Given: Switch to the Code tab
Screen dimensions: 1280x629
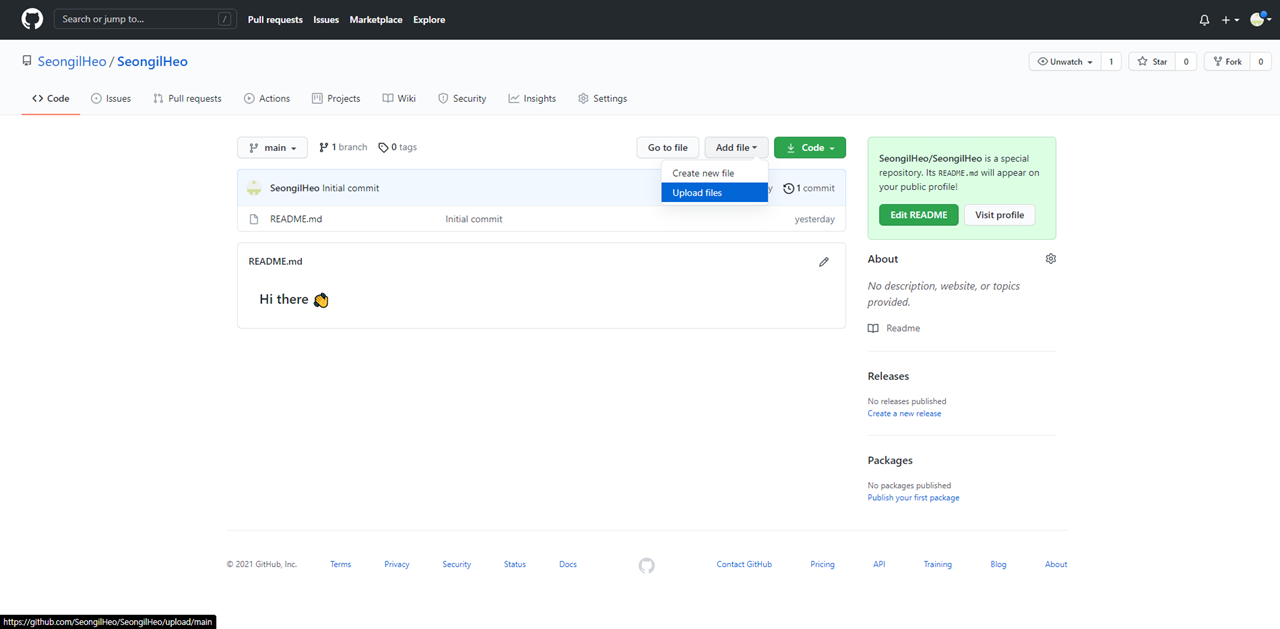Looking at the screenshot, I should [51, 99].
